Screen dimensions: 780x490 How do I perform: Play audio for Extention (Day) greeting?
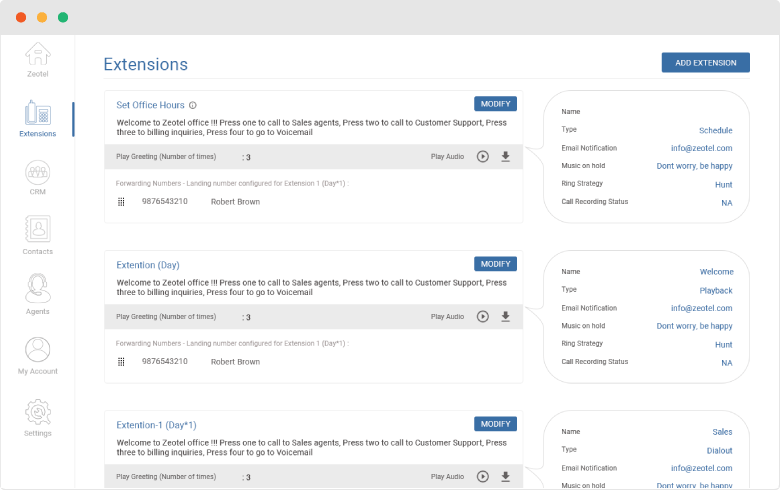pos(483,317)
